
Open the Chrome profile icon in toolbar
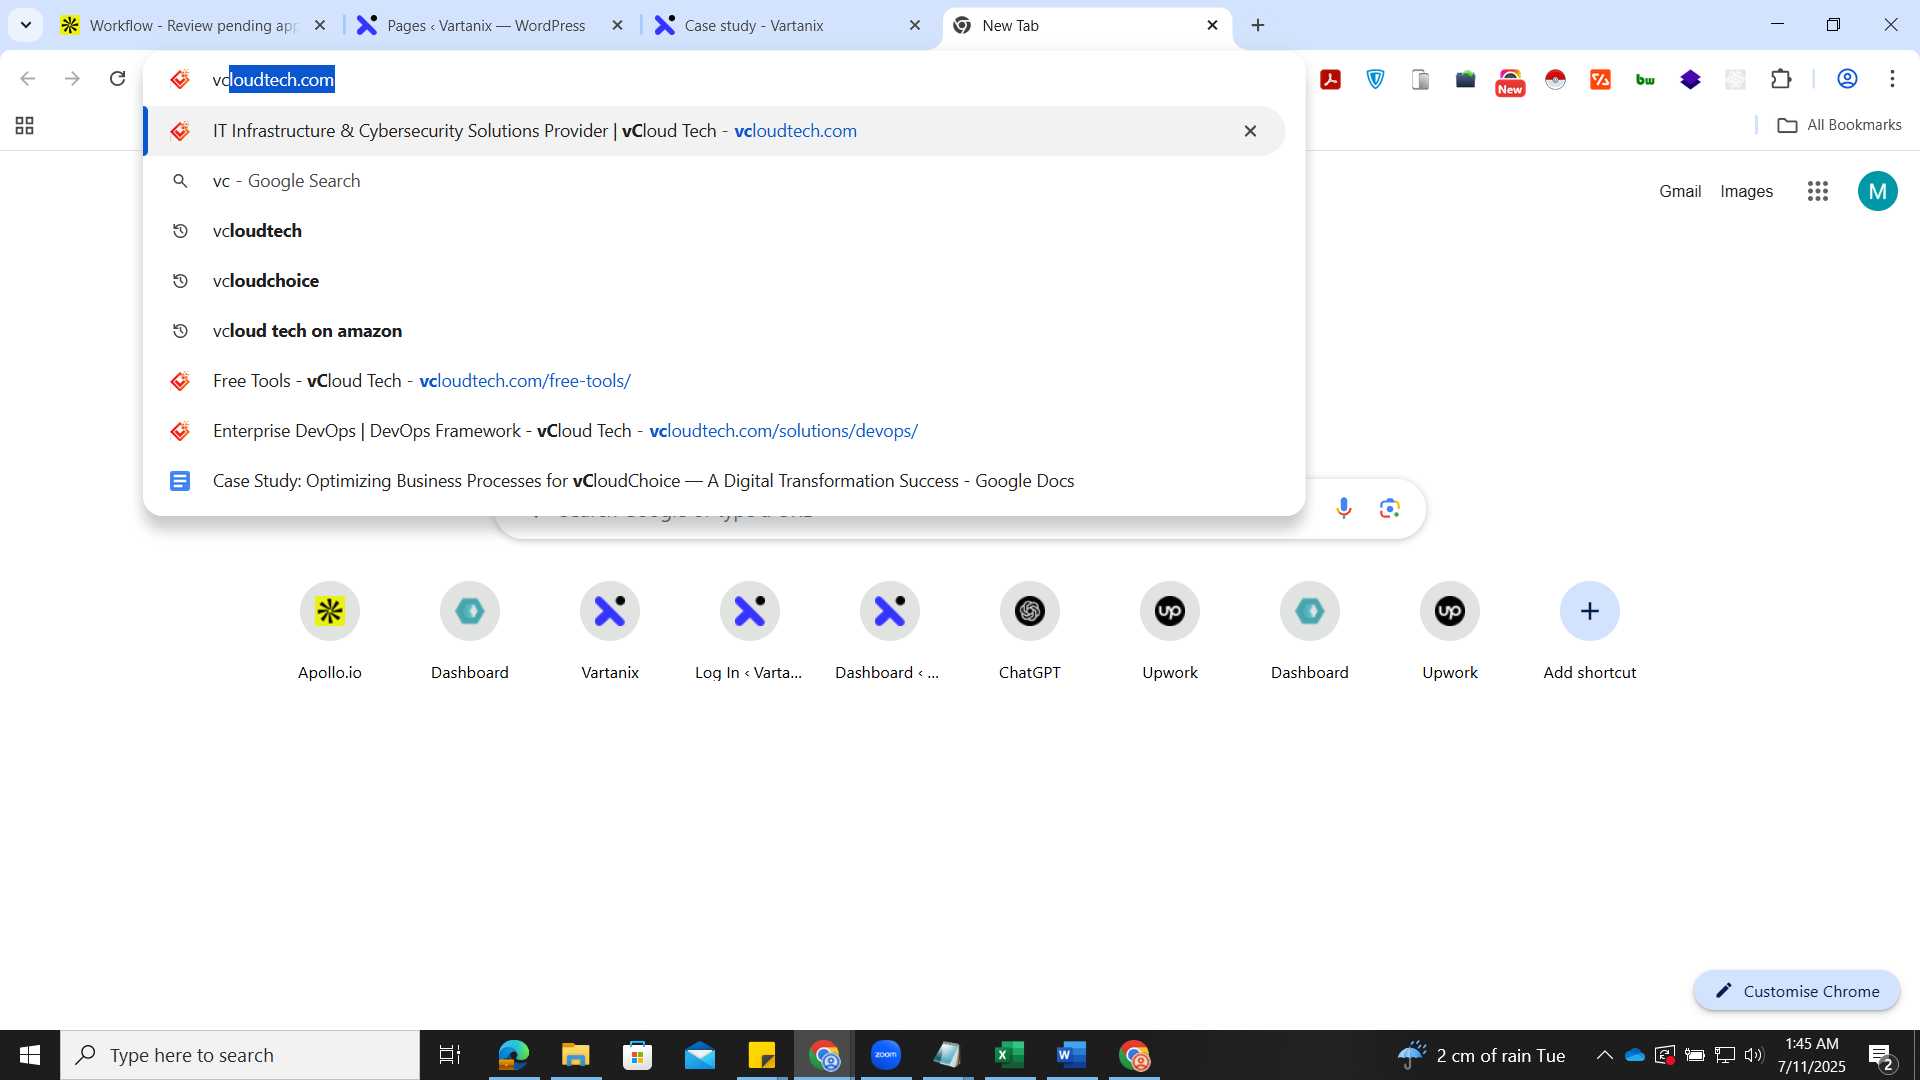tap(1847, 79)
